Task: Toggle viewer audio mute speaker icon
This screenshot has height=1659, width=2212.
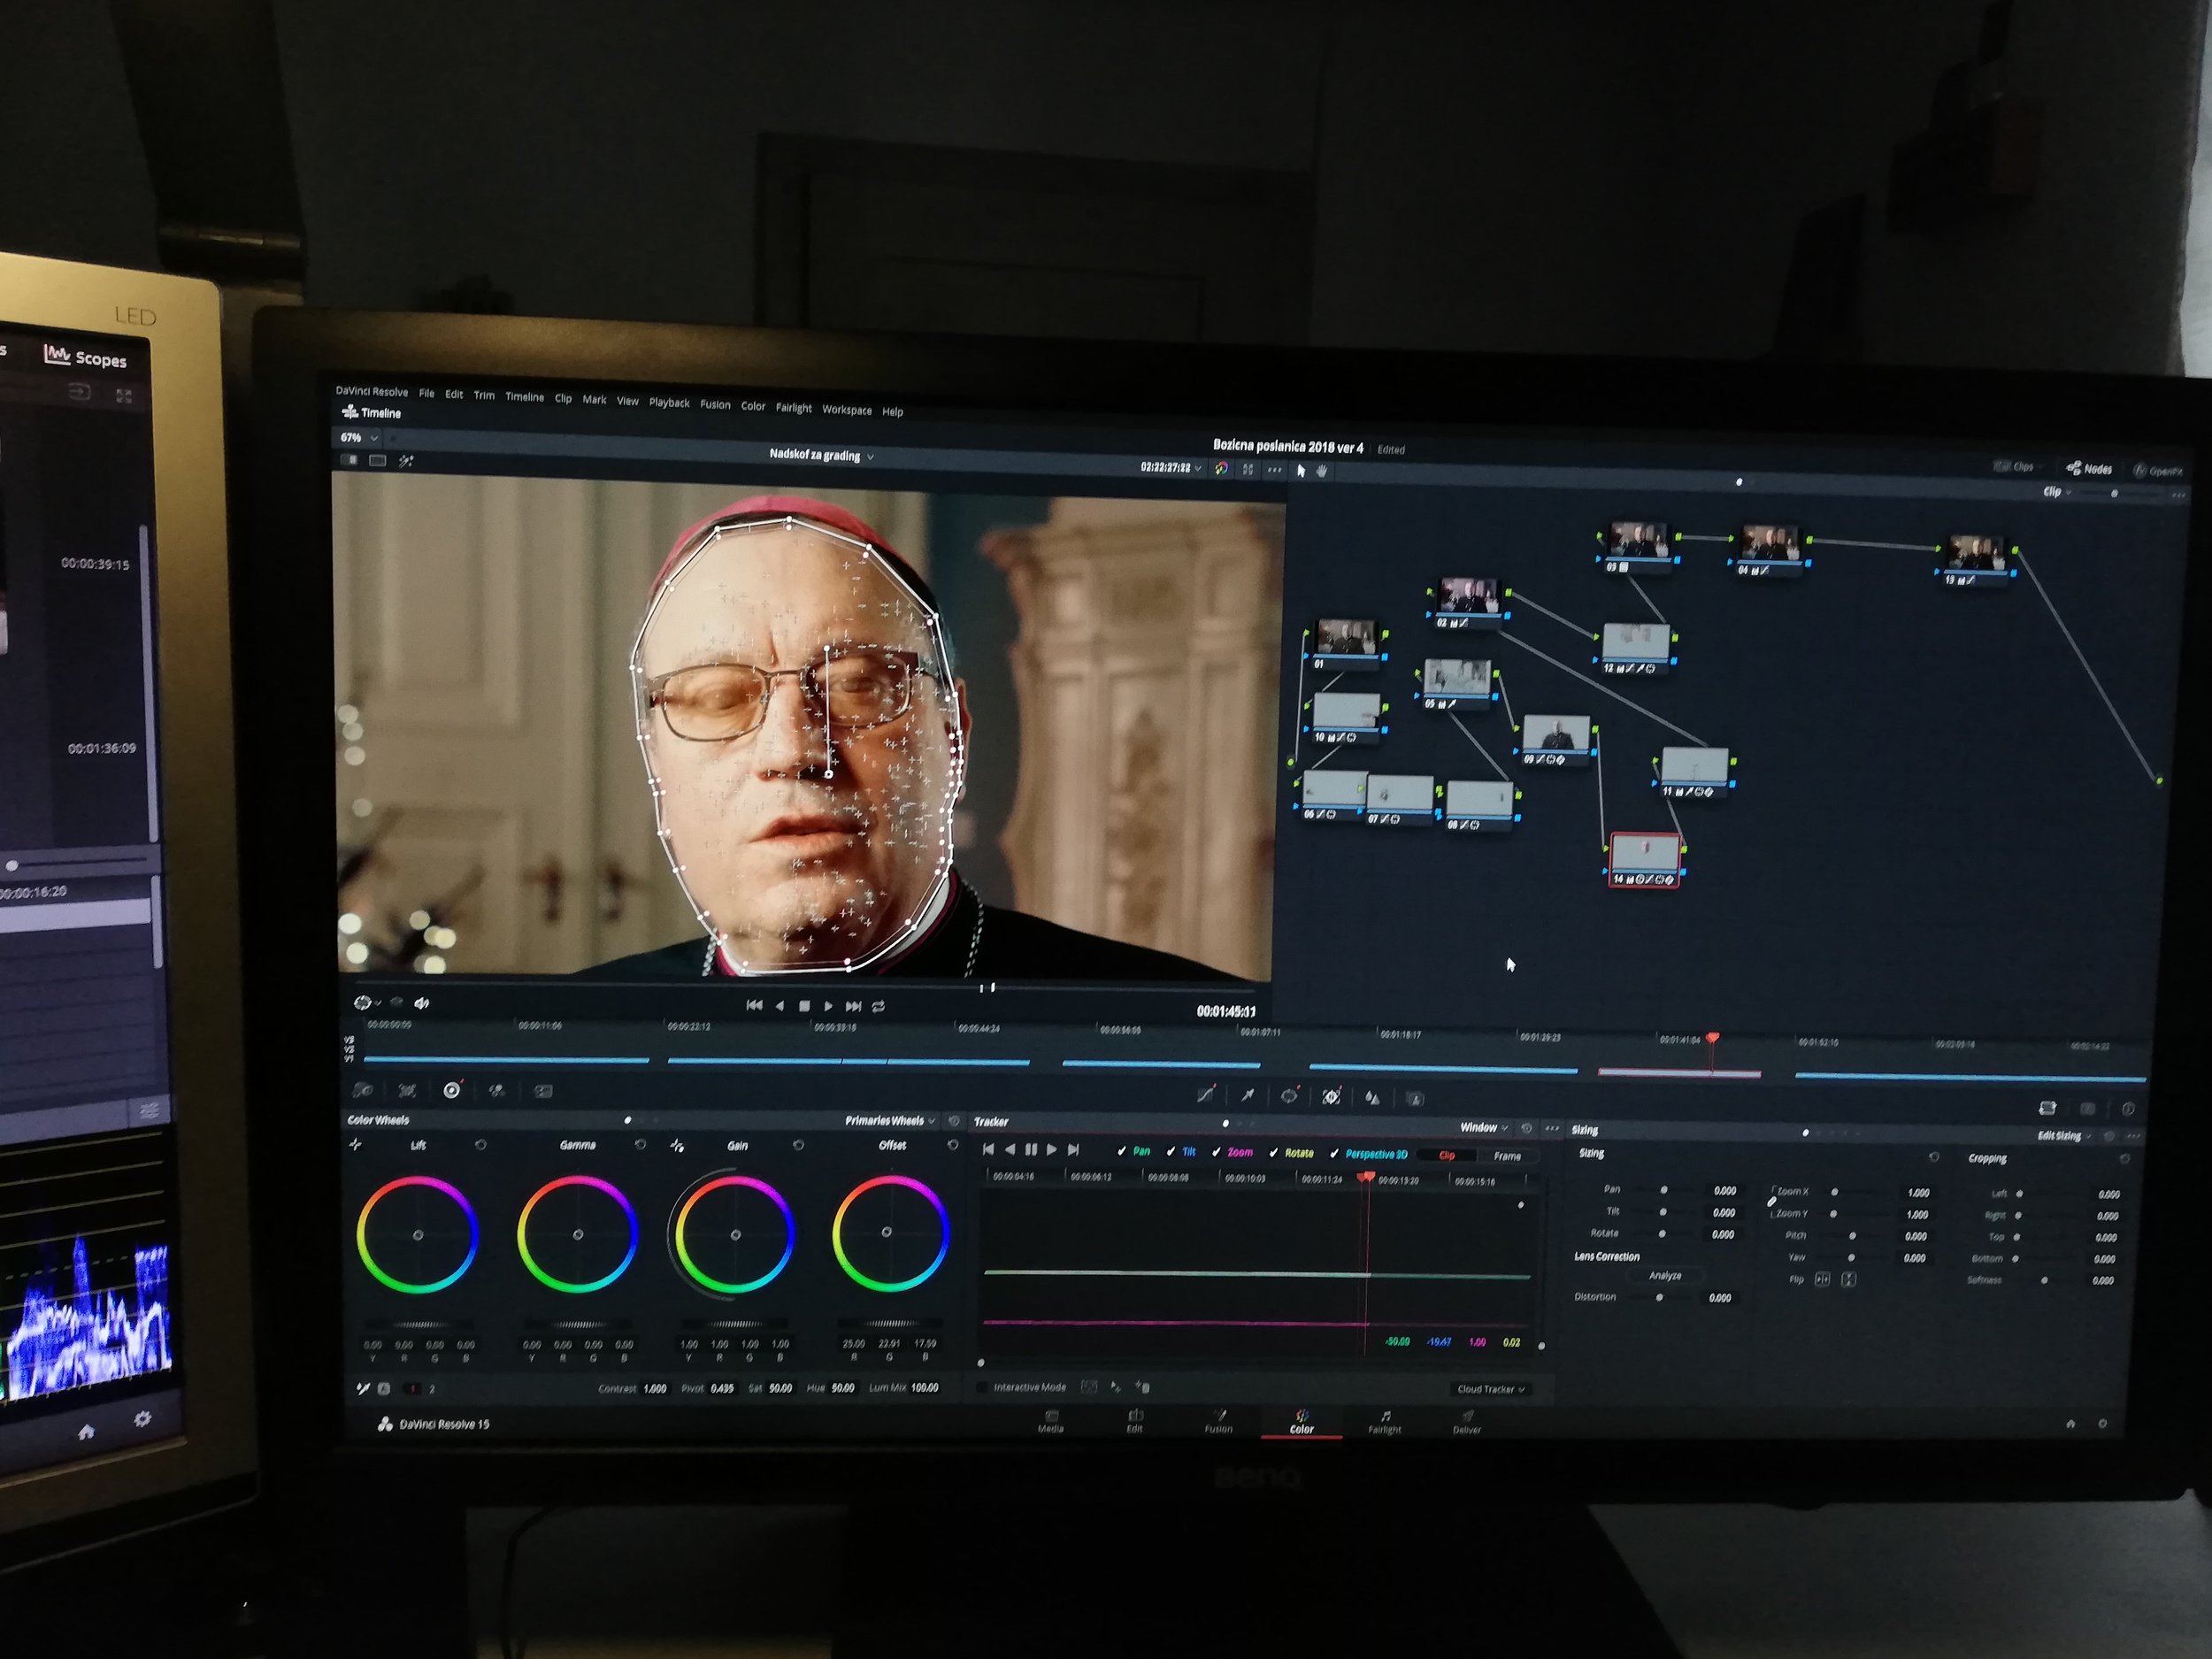Action: coord(422,1003)
